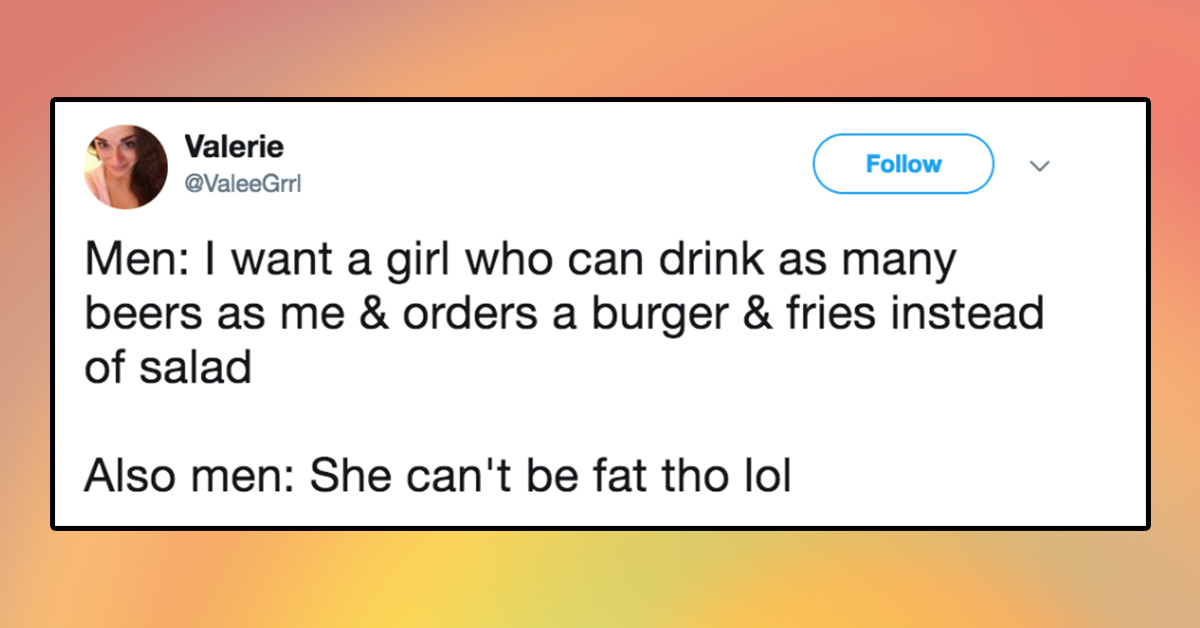Viewport: 1200px width, 628px height.
Task: Open Valerie's profile picture
Action: pos(126,167)
